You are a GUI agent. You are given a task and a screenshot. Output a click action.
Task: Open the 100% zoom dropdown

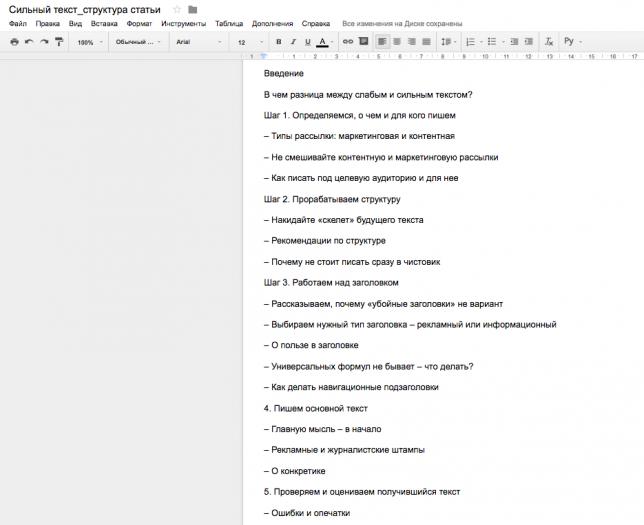(90, 42)
